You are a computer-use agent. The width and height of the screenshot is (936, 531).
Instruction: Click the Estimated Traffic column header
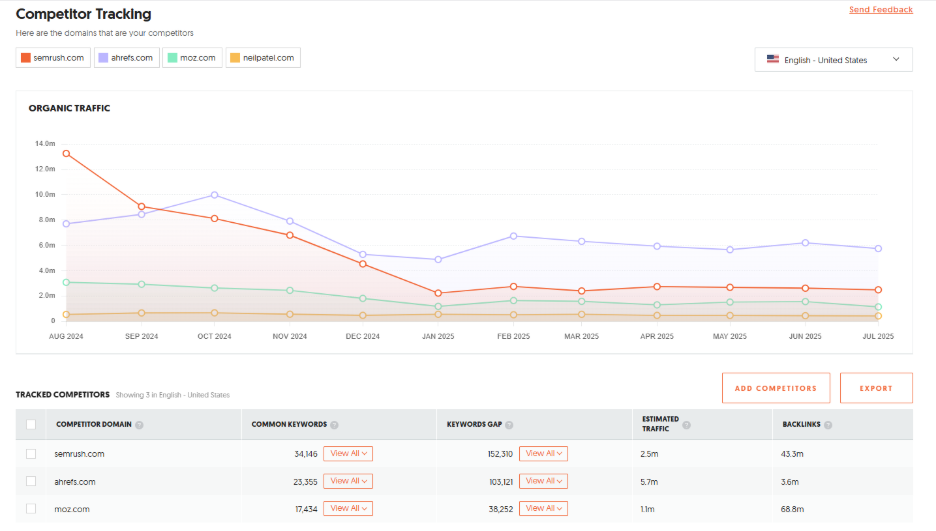pos(660,424)
